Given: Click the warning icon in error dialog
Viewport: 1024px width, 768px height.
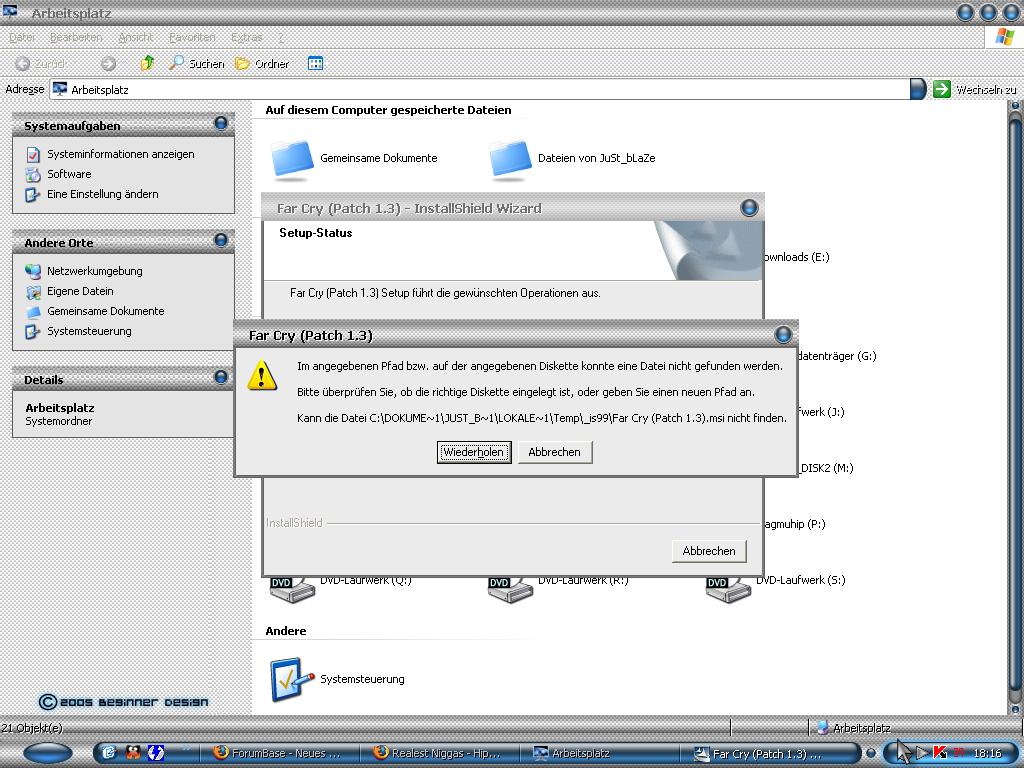Looking at the screenshot, I should (262, 375).
